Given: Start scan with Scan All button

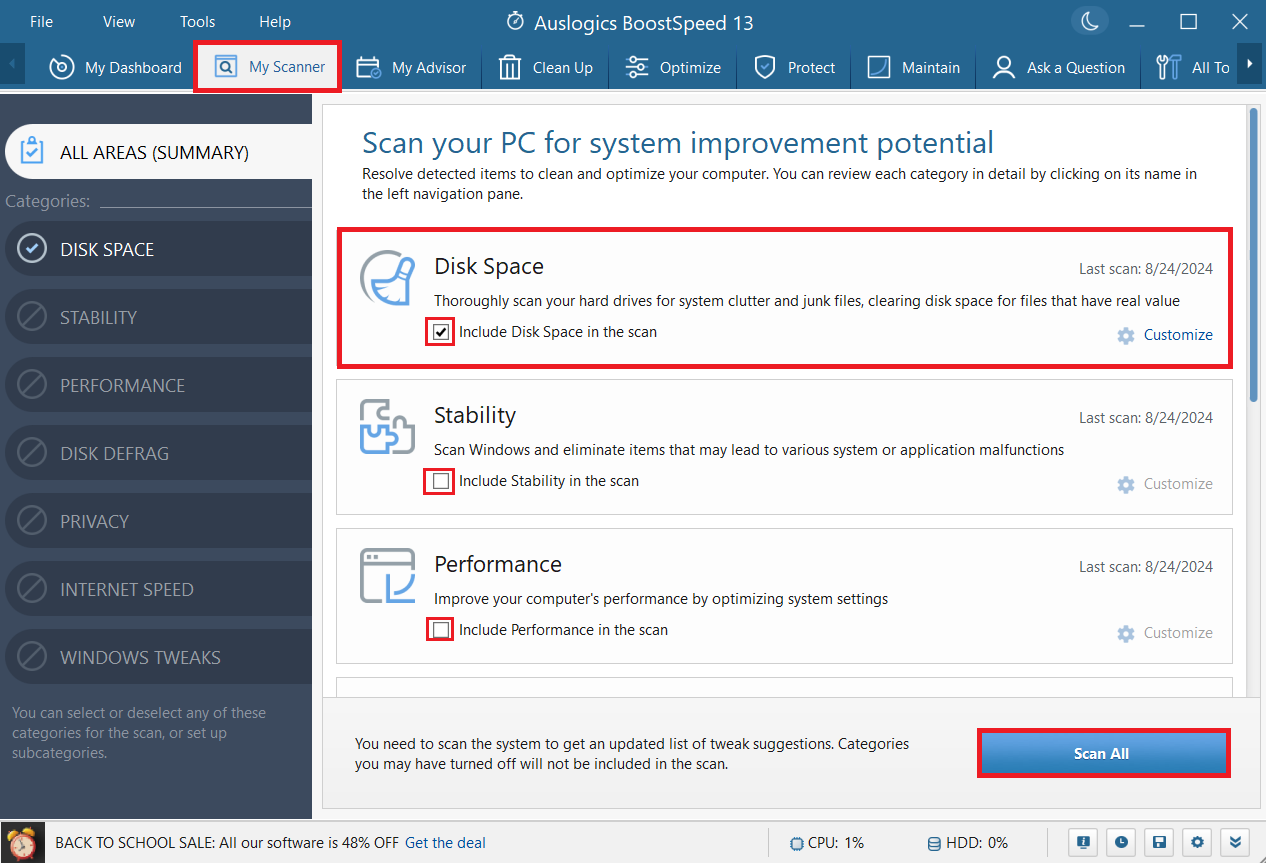Looking at the screenshot, I should coord(1102,753).
